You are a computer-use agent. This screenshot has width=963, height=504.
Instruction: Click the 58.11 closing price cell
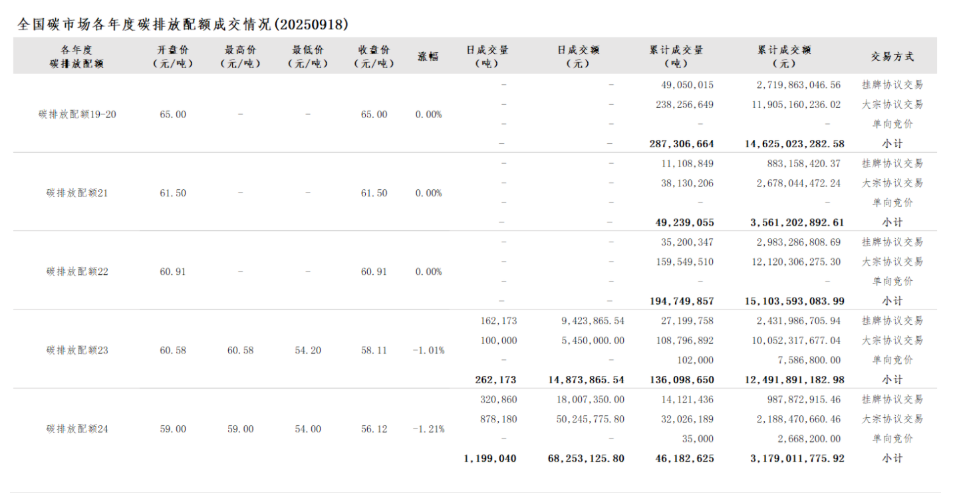374,350
